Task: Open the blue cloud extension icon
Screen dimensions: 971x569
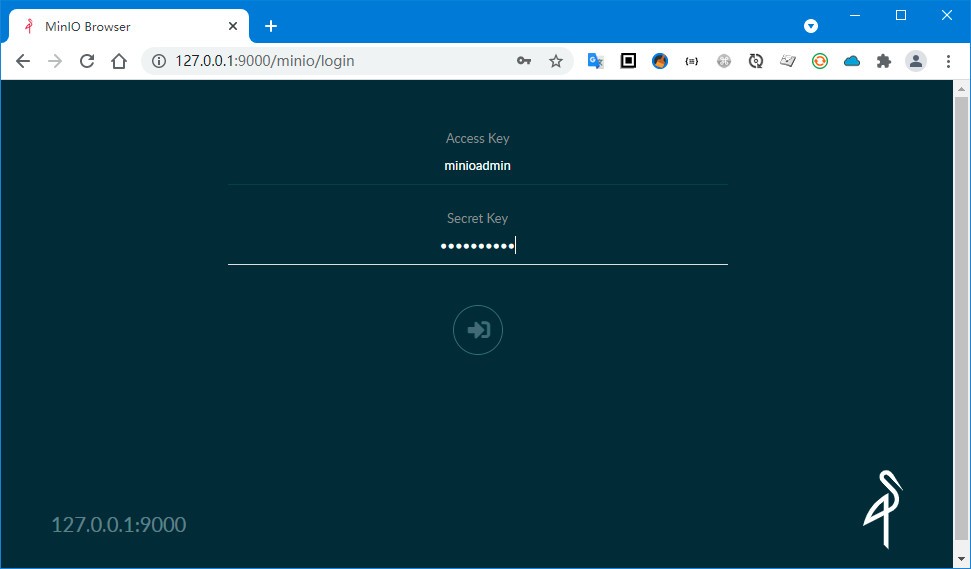Action: coord(852,61)
